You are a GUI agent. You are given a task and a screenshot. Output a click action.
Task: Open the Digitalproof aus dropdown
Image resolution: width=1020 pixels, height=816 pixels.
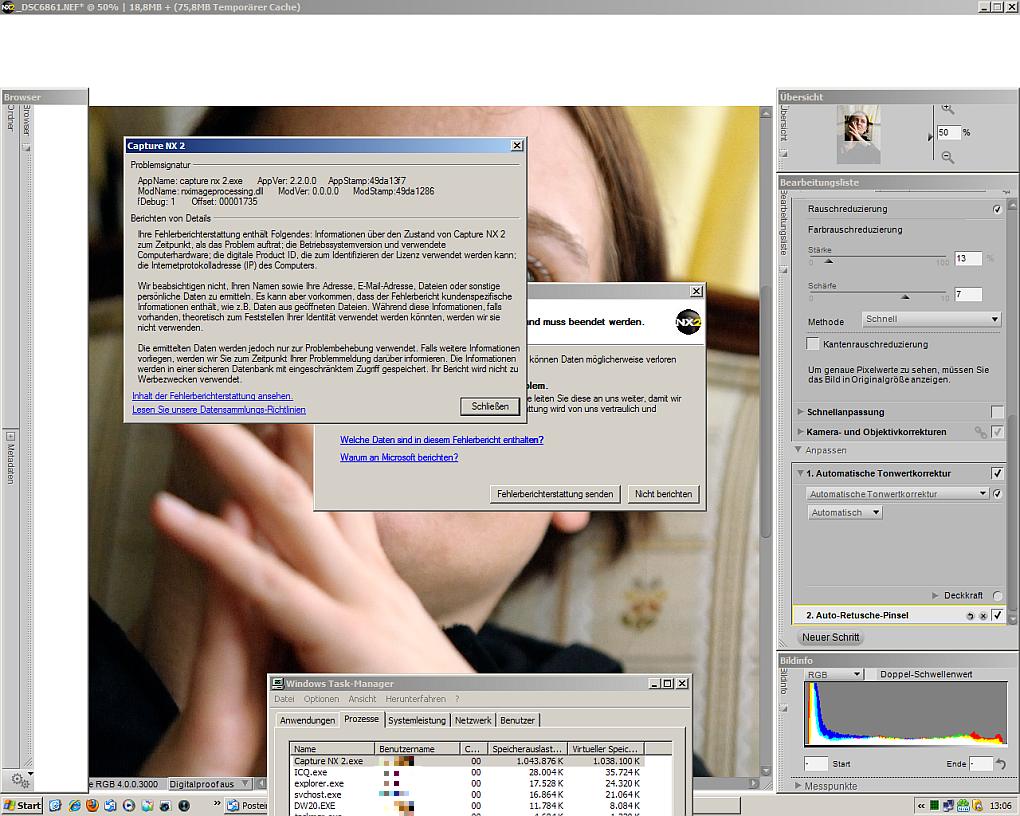[209, 784]
